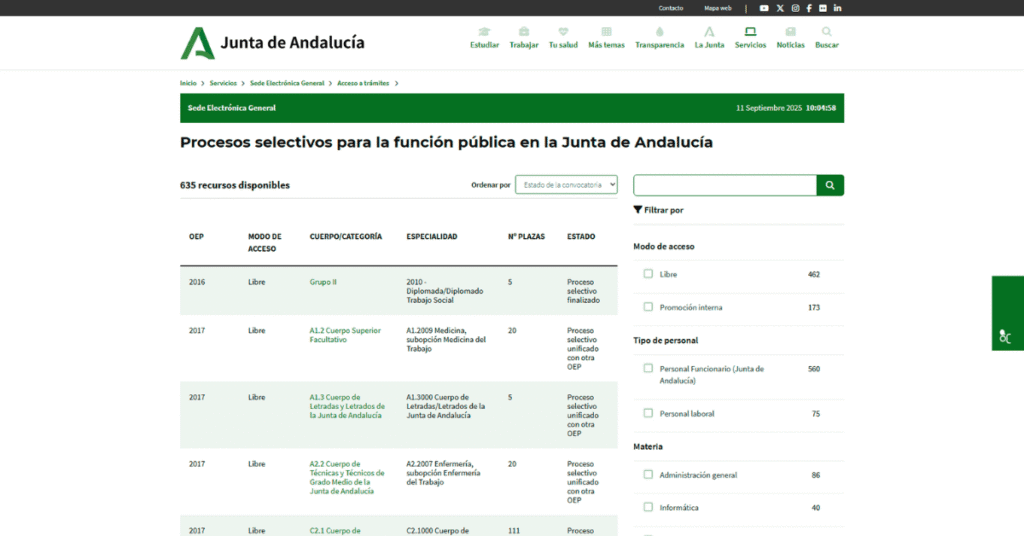Open the Transparencia menu
The width and height of the screenshot is (1024, 536).
[x=660, y=38]
